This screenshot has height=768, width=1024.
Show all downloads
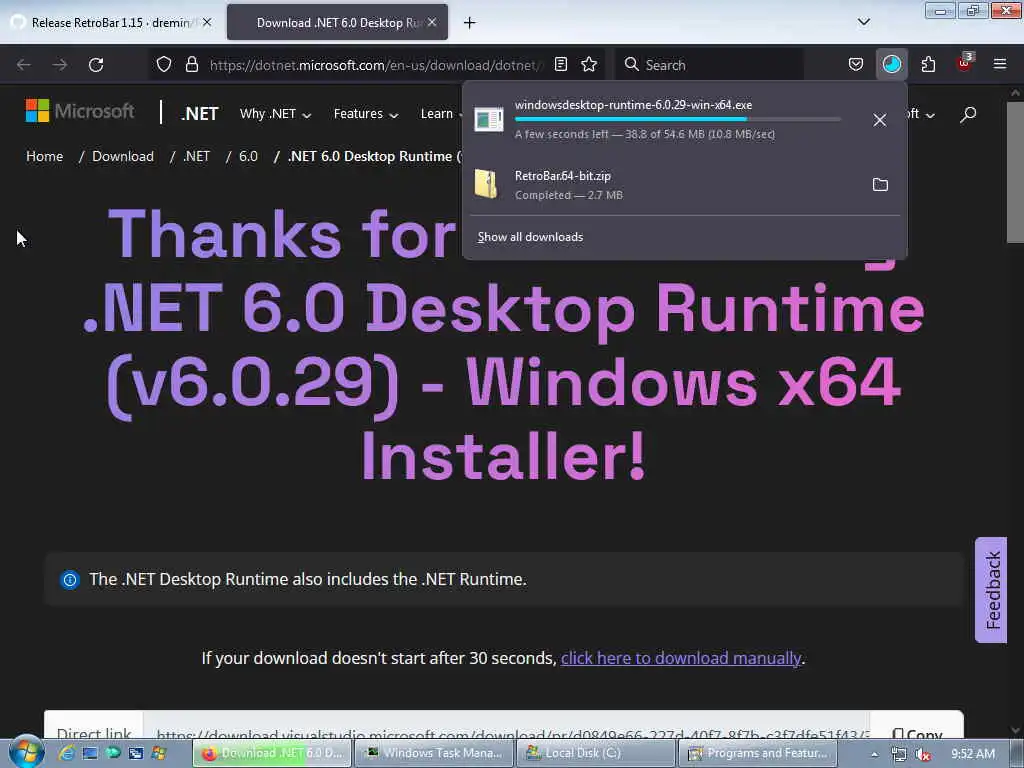point(530,237)
